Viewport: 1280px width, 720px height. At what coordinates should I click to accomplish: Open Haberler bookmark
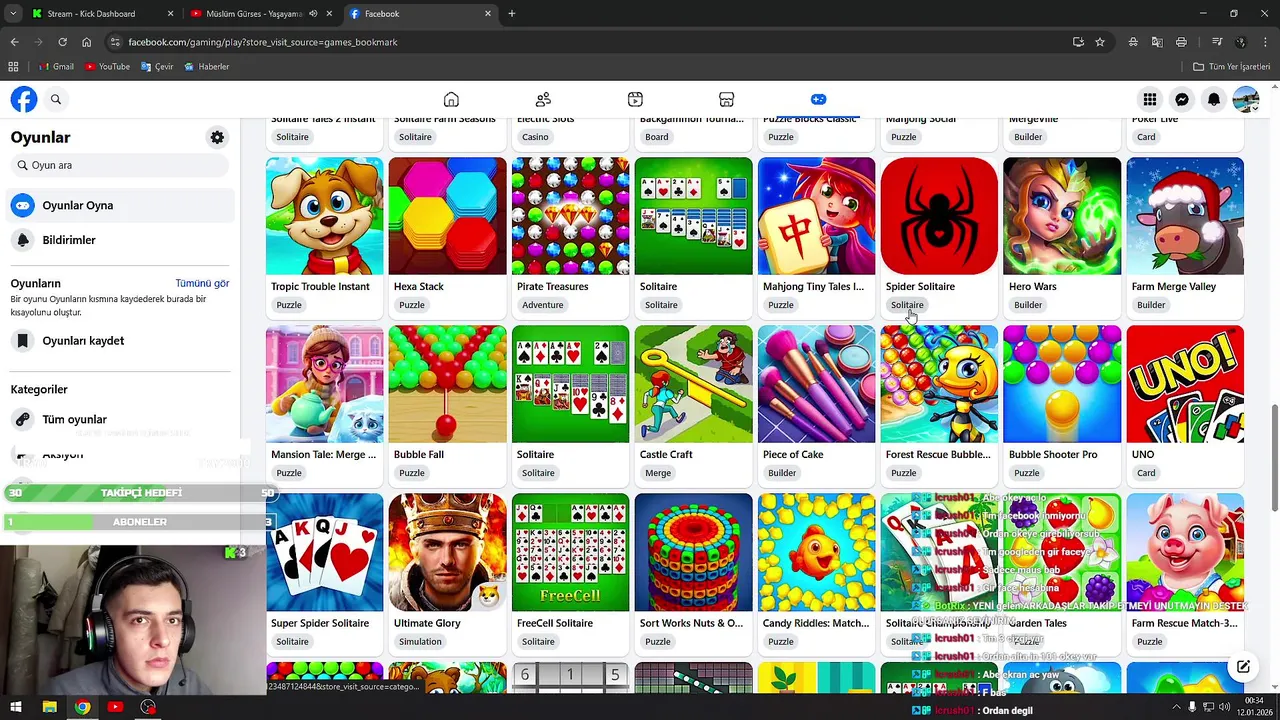[x=207, y=67]
